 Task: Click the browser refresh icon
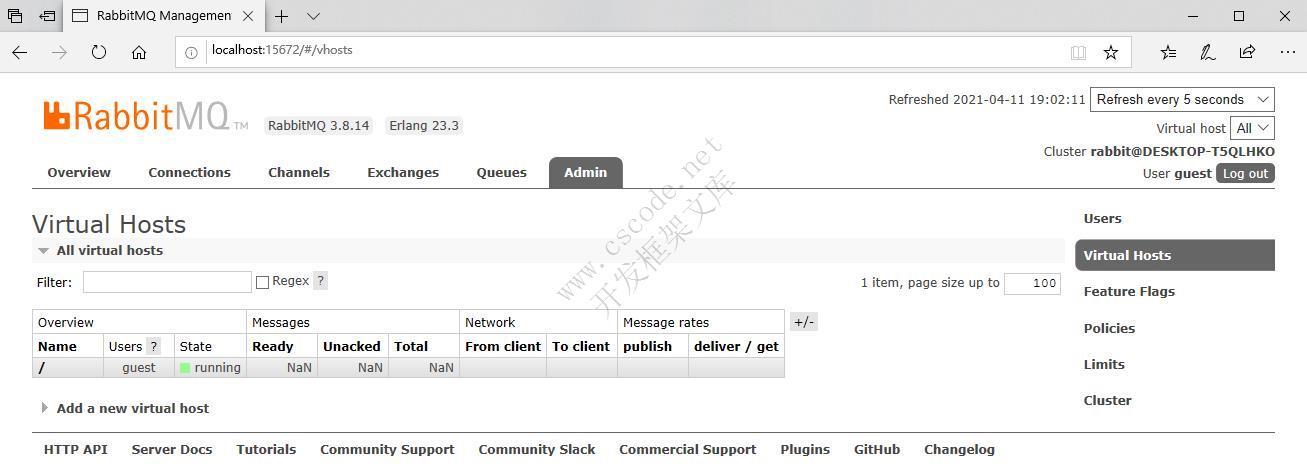coord(99,52)
